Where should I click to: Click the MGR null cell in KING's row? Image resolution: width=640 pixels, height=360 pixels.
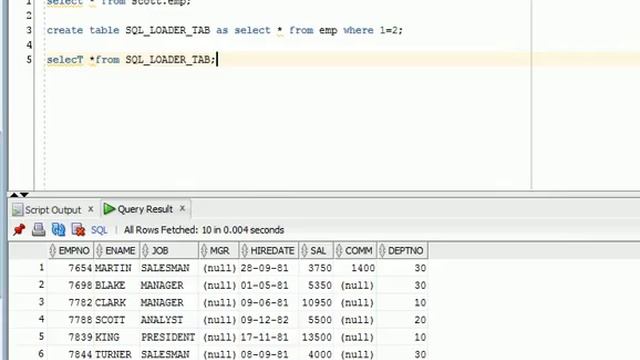point(220,337)
